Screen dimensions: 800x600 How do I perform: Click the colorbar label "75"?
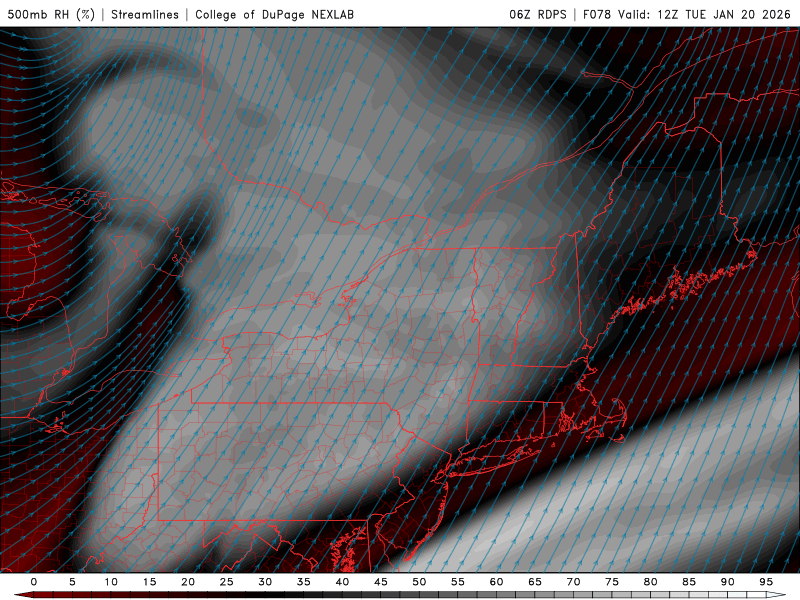coord(612,582)
